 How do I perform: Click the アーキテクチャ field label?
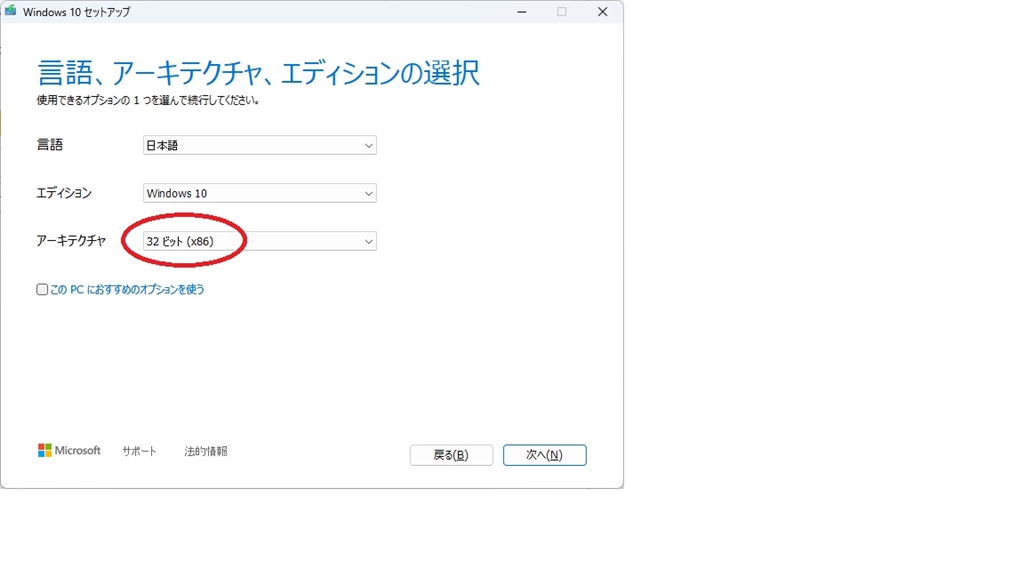[x=71, y=241]
